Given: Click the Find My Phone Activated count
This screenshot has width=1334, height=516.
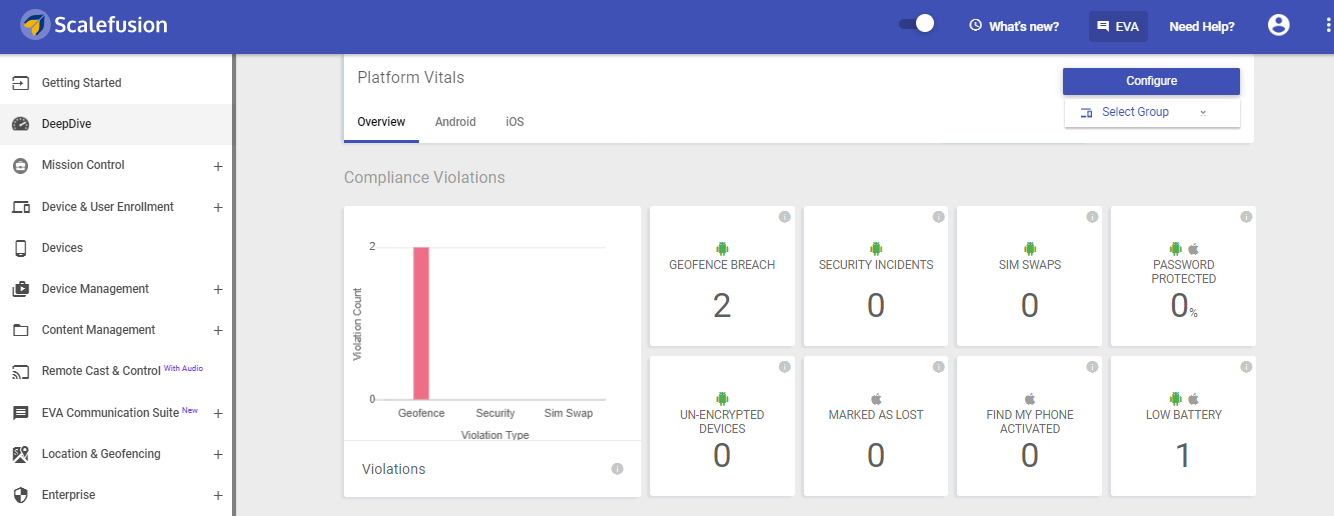Looking at the screenshot, I should coord(1030,456).
